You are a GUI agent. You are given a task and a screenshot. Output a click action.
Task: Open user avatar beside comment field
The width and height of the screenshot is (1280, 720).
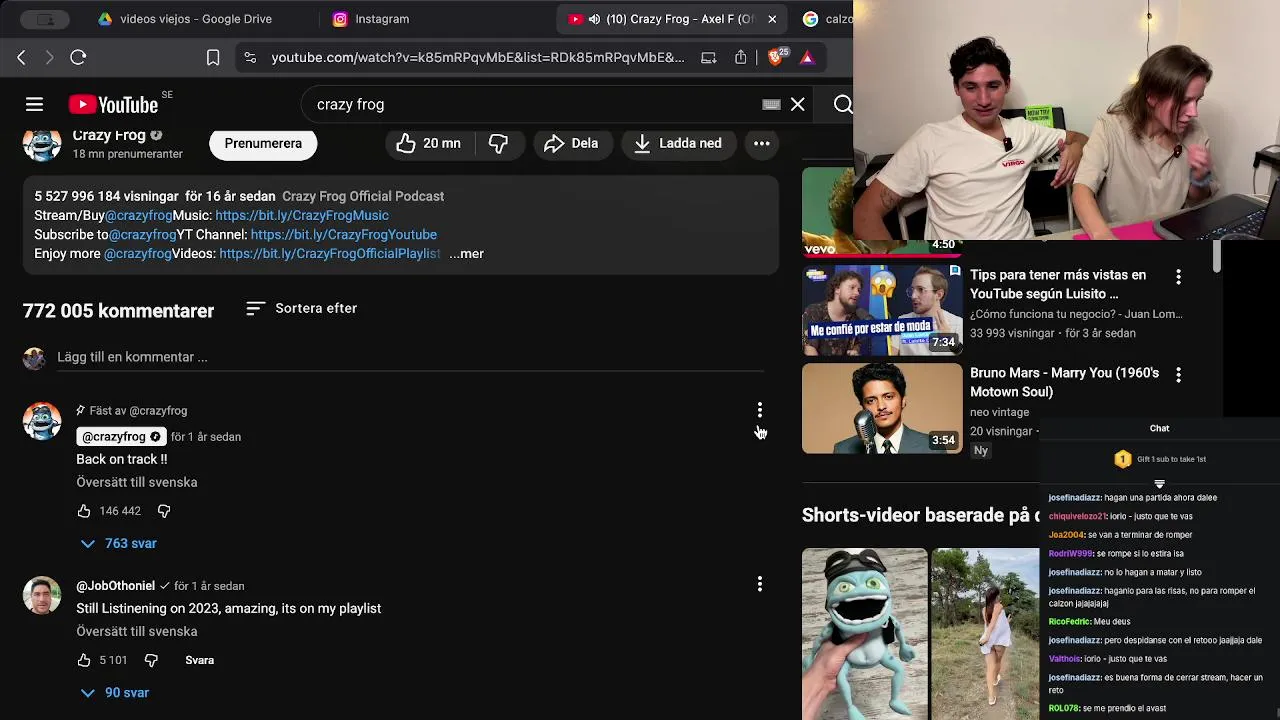[35, 358]
